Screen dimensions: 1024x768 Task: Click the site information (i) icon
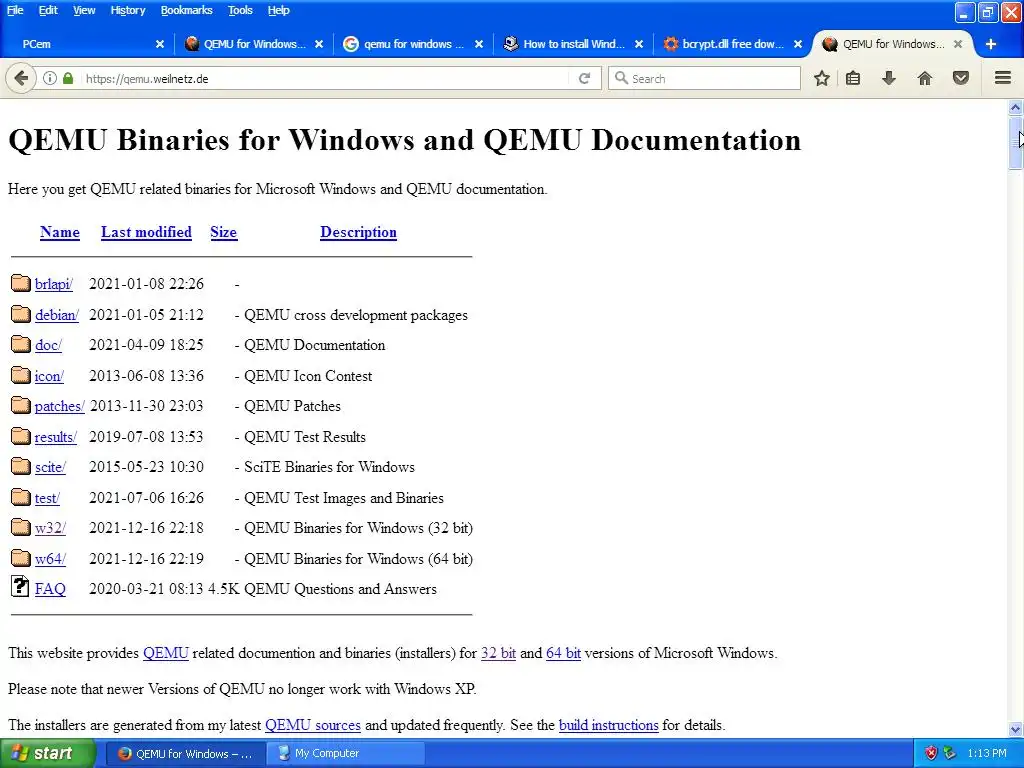pyautogui.click(x=50, y=78)
